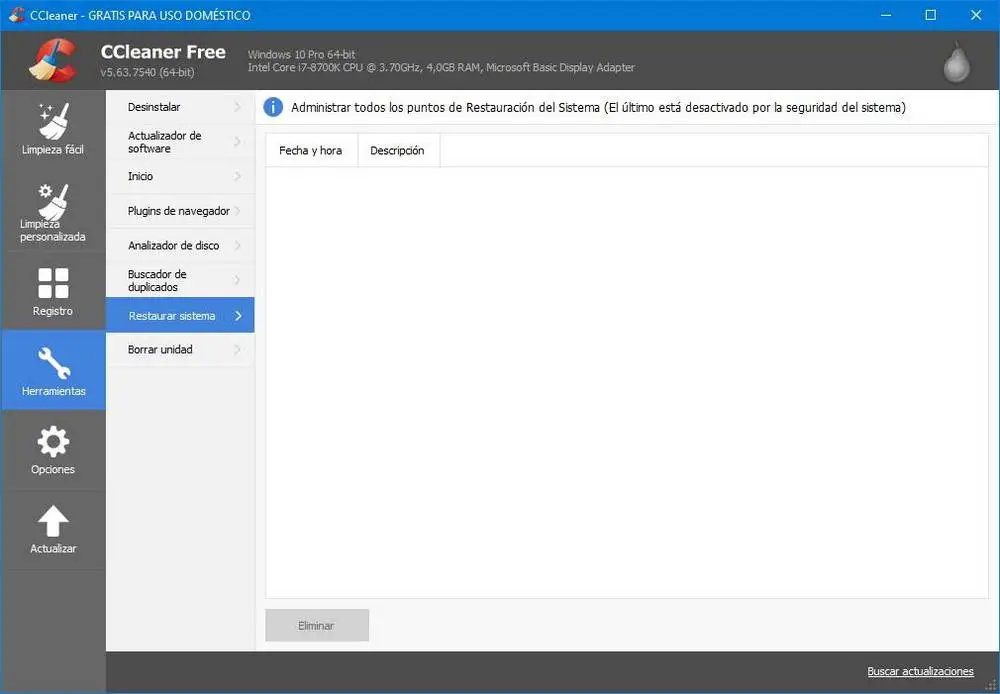Open Desinstalar tool
This screenshot has height=694, width=1000.
[180, 107]
